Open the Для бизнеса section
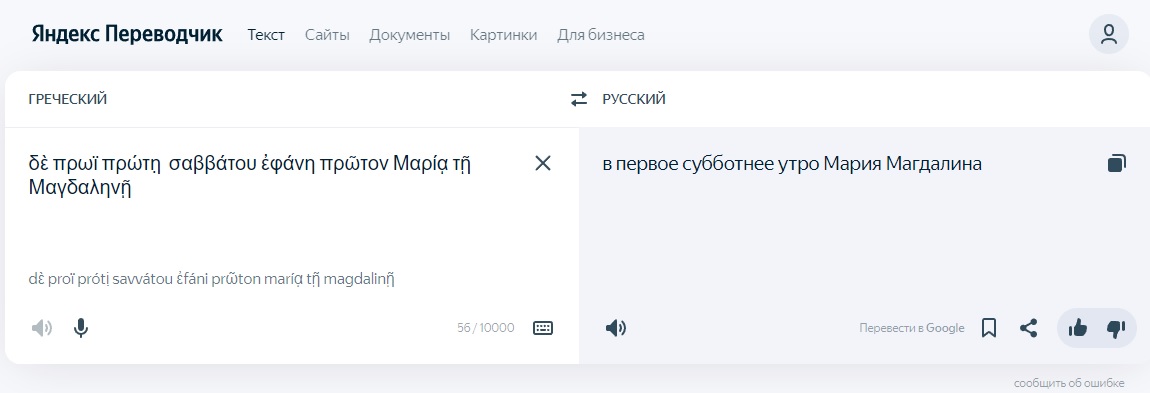This screenshot has width=1150, height=393. coord(601,34)
